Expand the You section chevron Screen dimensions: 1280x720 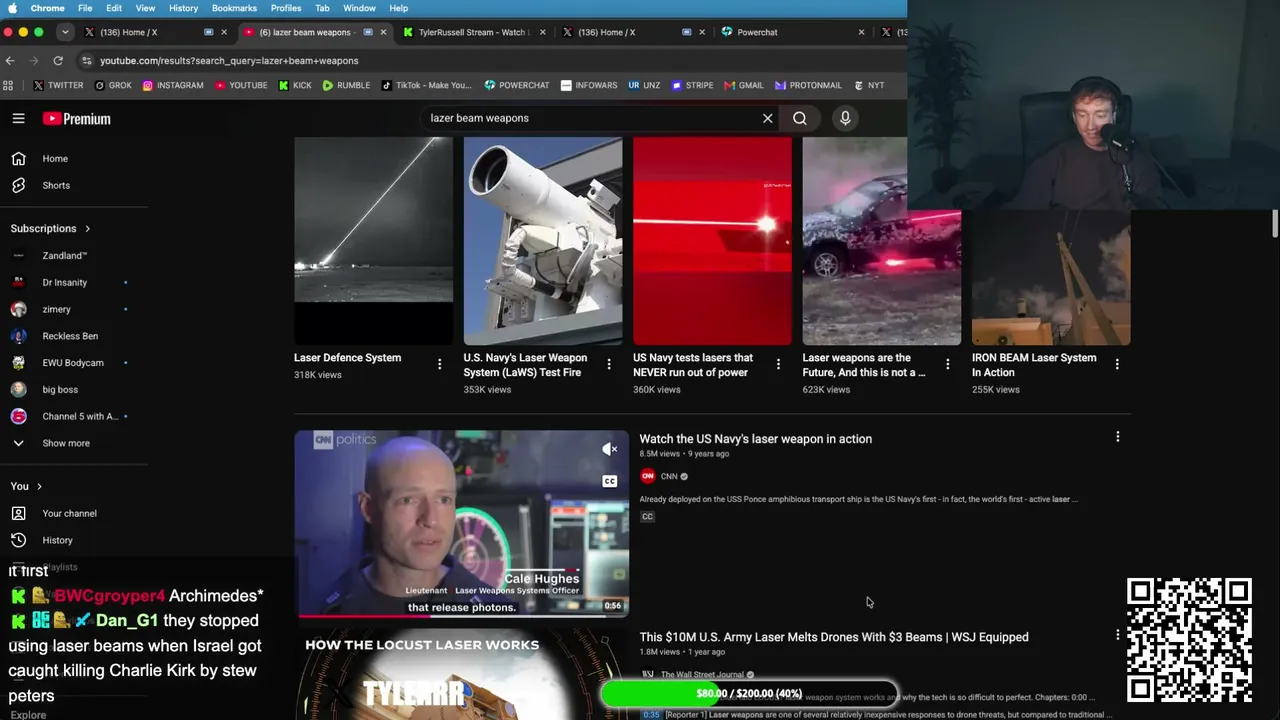click(x=39, y=486)
